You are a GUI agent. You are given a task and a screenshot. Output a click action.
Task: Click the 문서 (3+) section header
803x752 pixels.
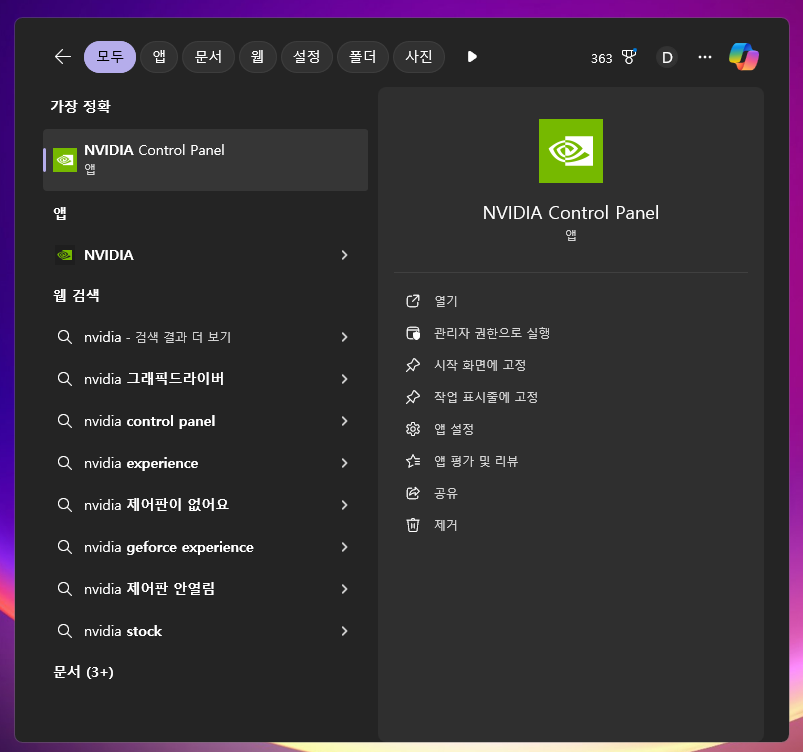pyautogui.click(x=83, y=672)
